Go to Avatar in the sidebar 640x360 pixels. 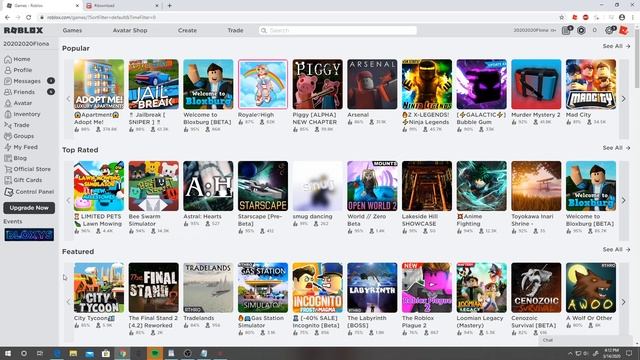click(18, 103)
